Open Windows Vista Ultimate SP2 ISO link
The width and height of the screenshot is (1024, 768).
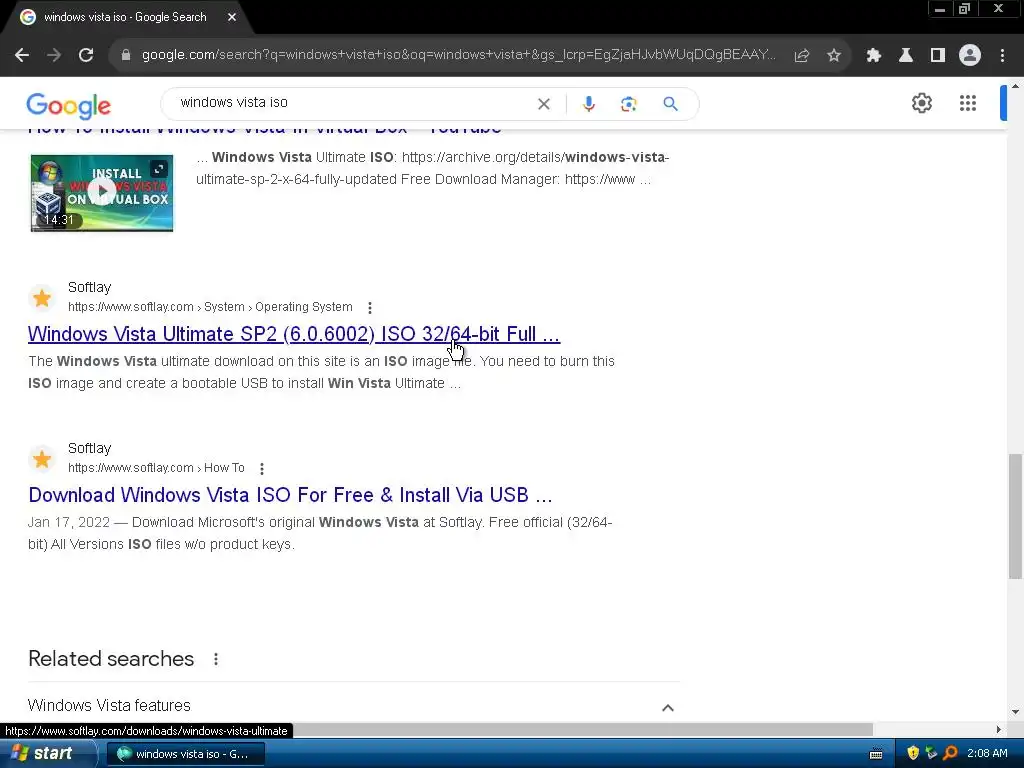[x=294, y=334]
